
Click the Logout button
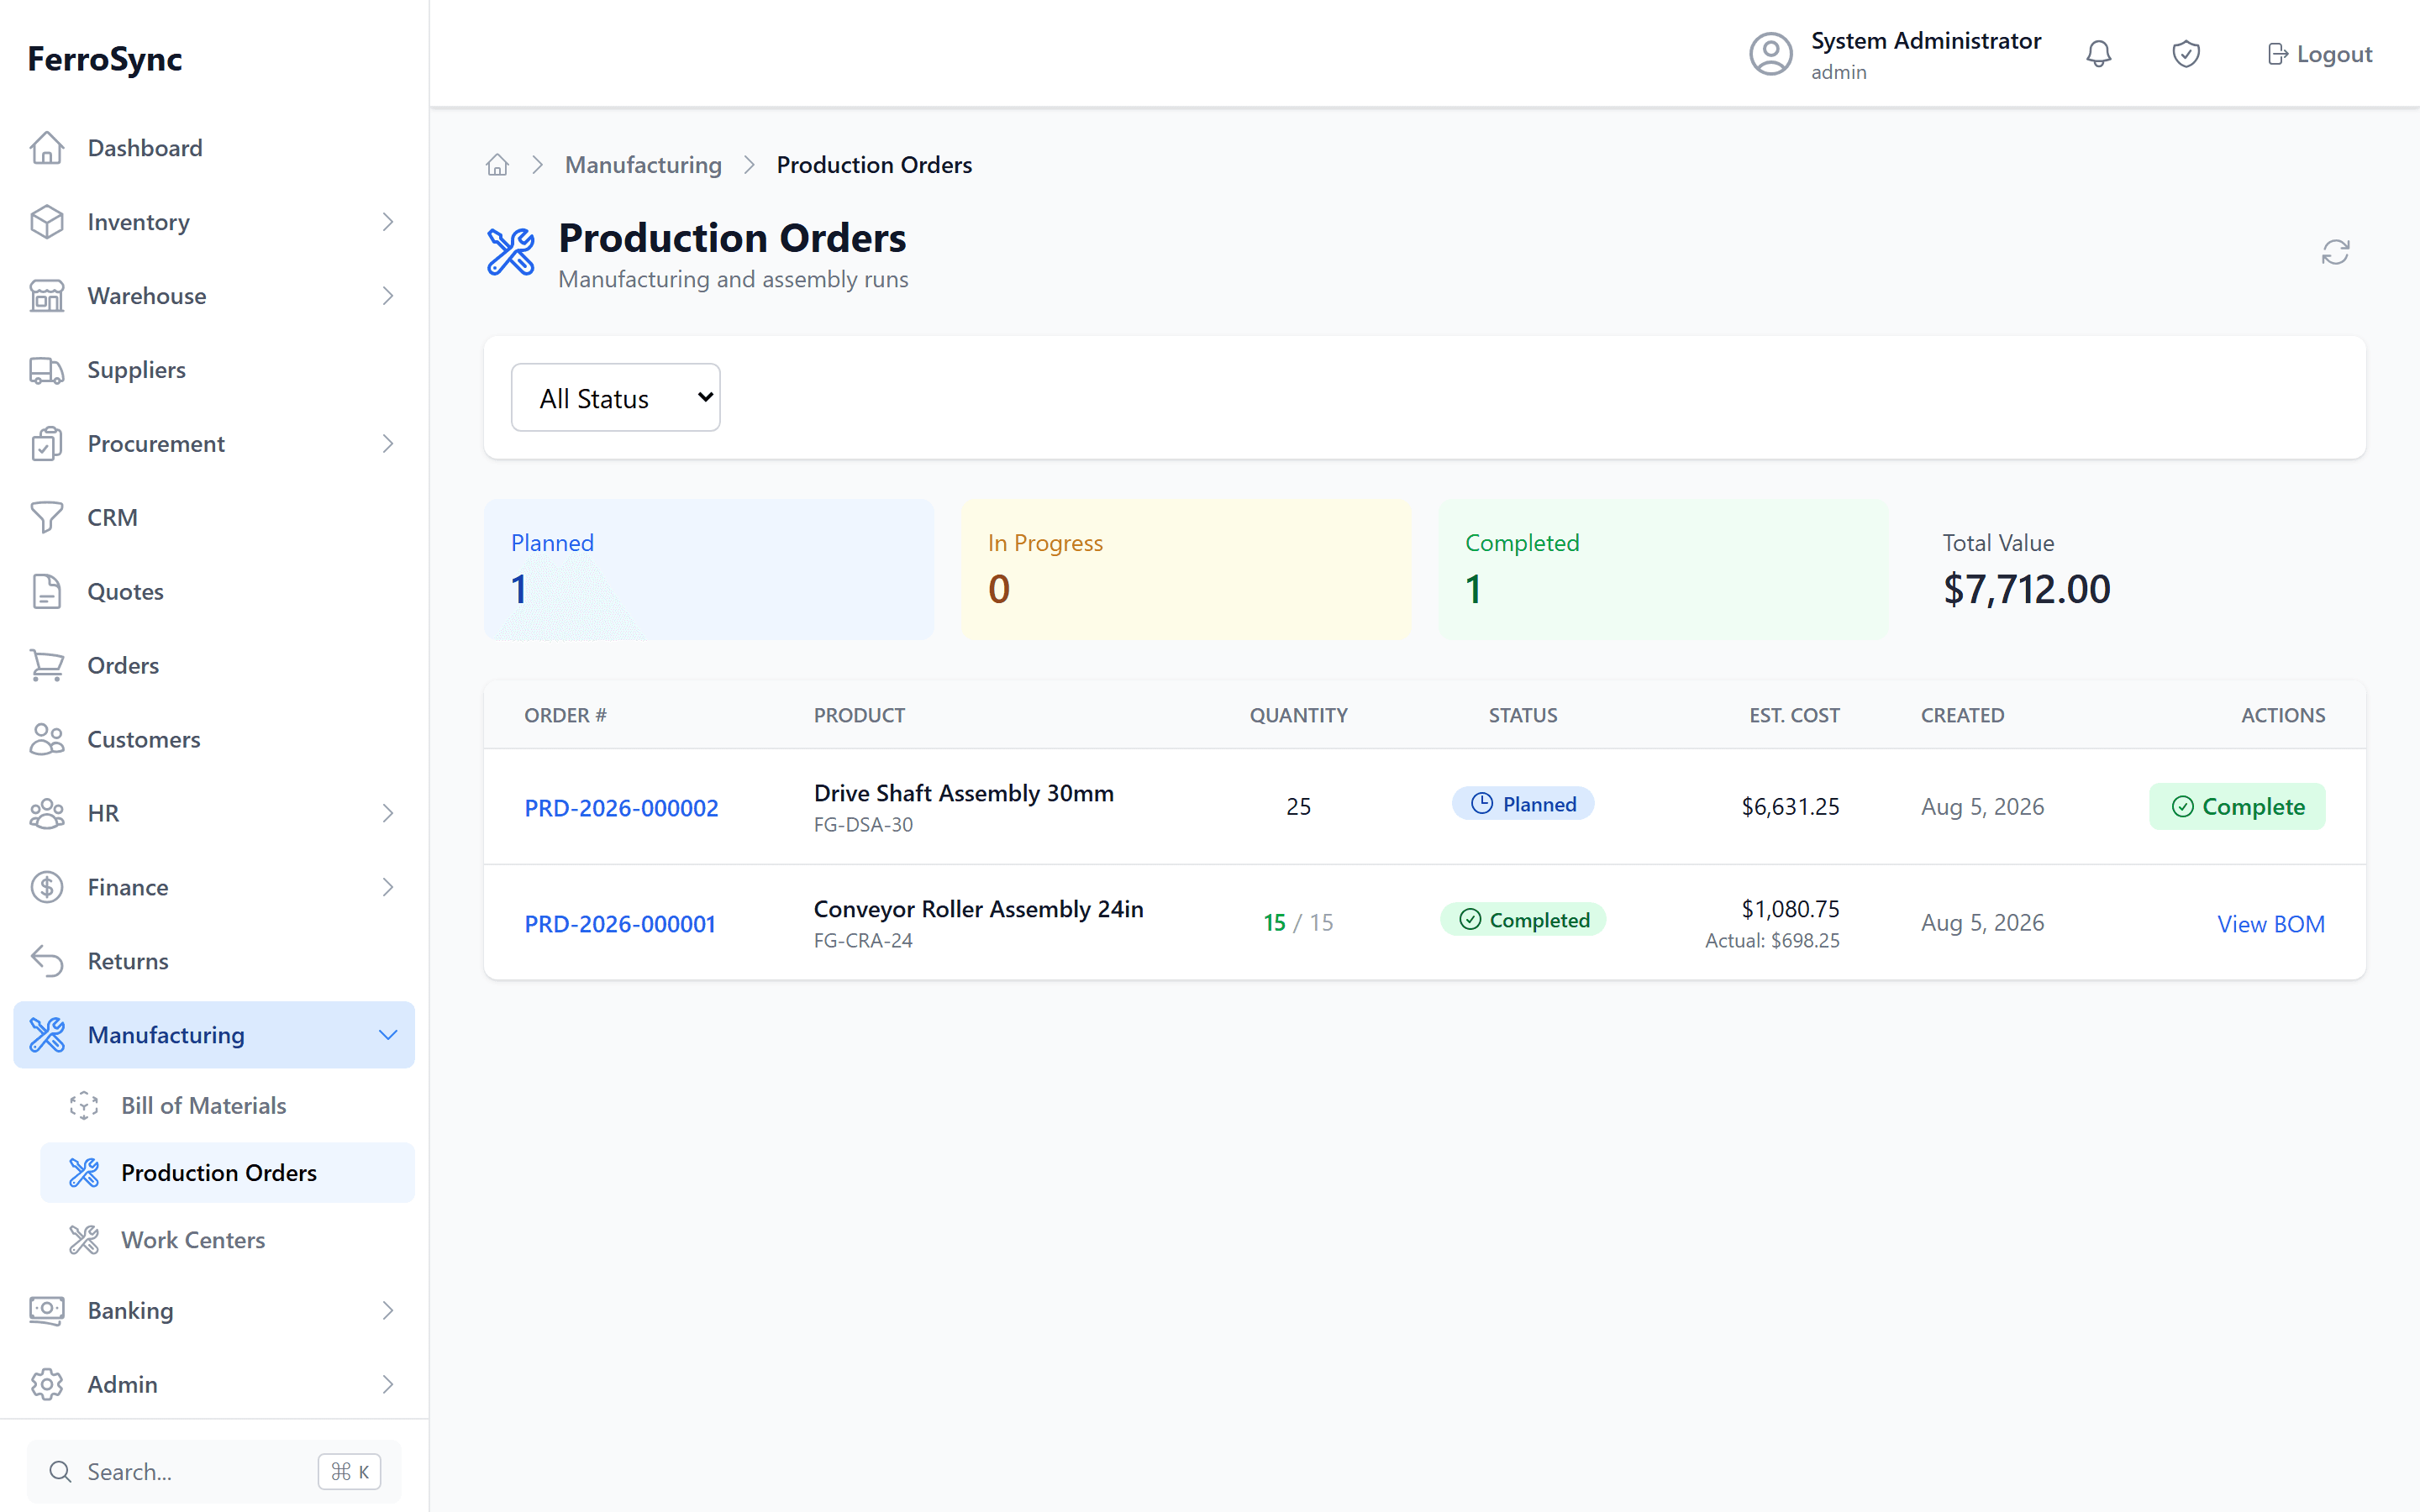[x=2319, y=54]
